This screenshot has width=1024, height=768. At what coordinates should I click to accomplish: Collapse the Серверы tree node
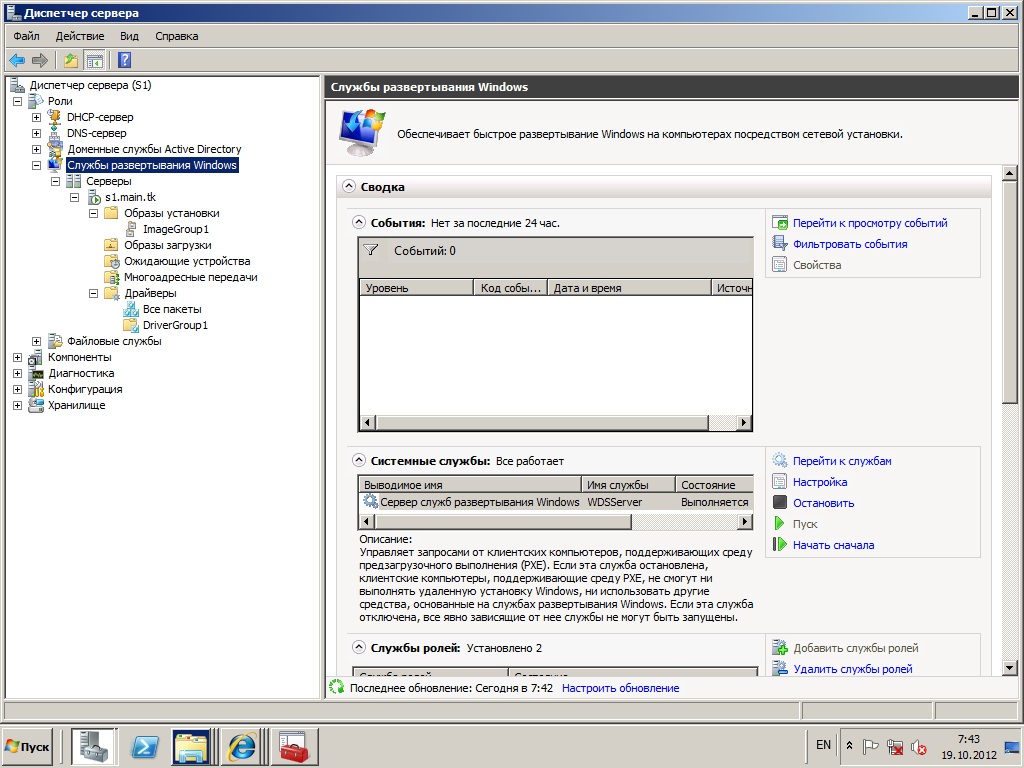coord(56,182)
